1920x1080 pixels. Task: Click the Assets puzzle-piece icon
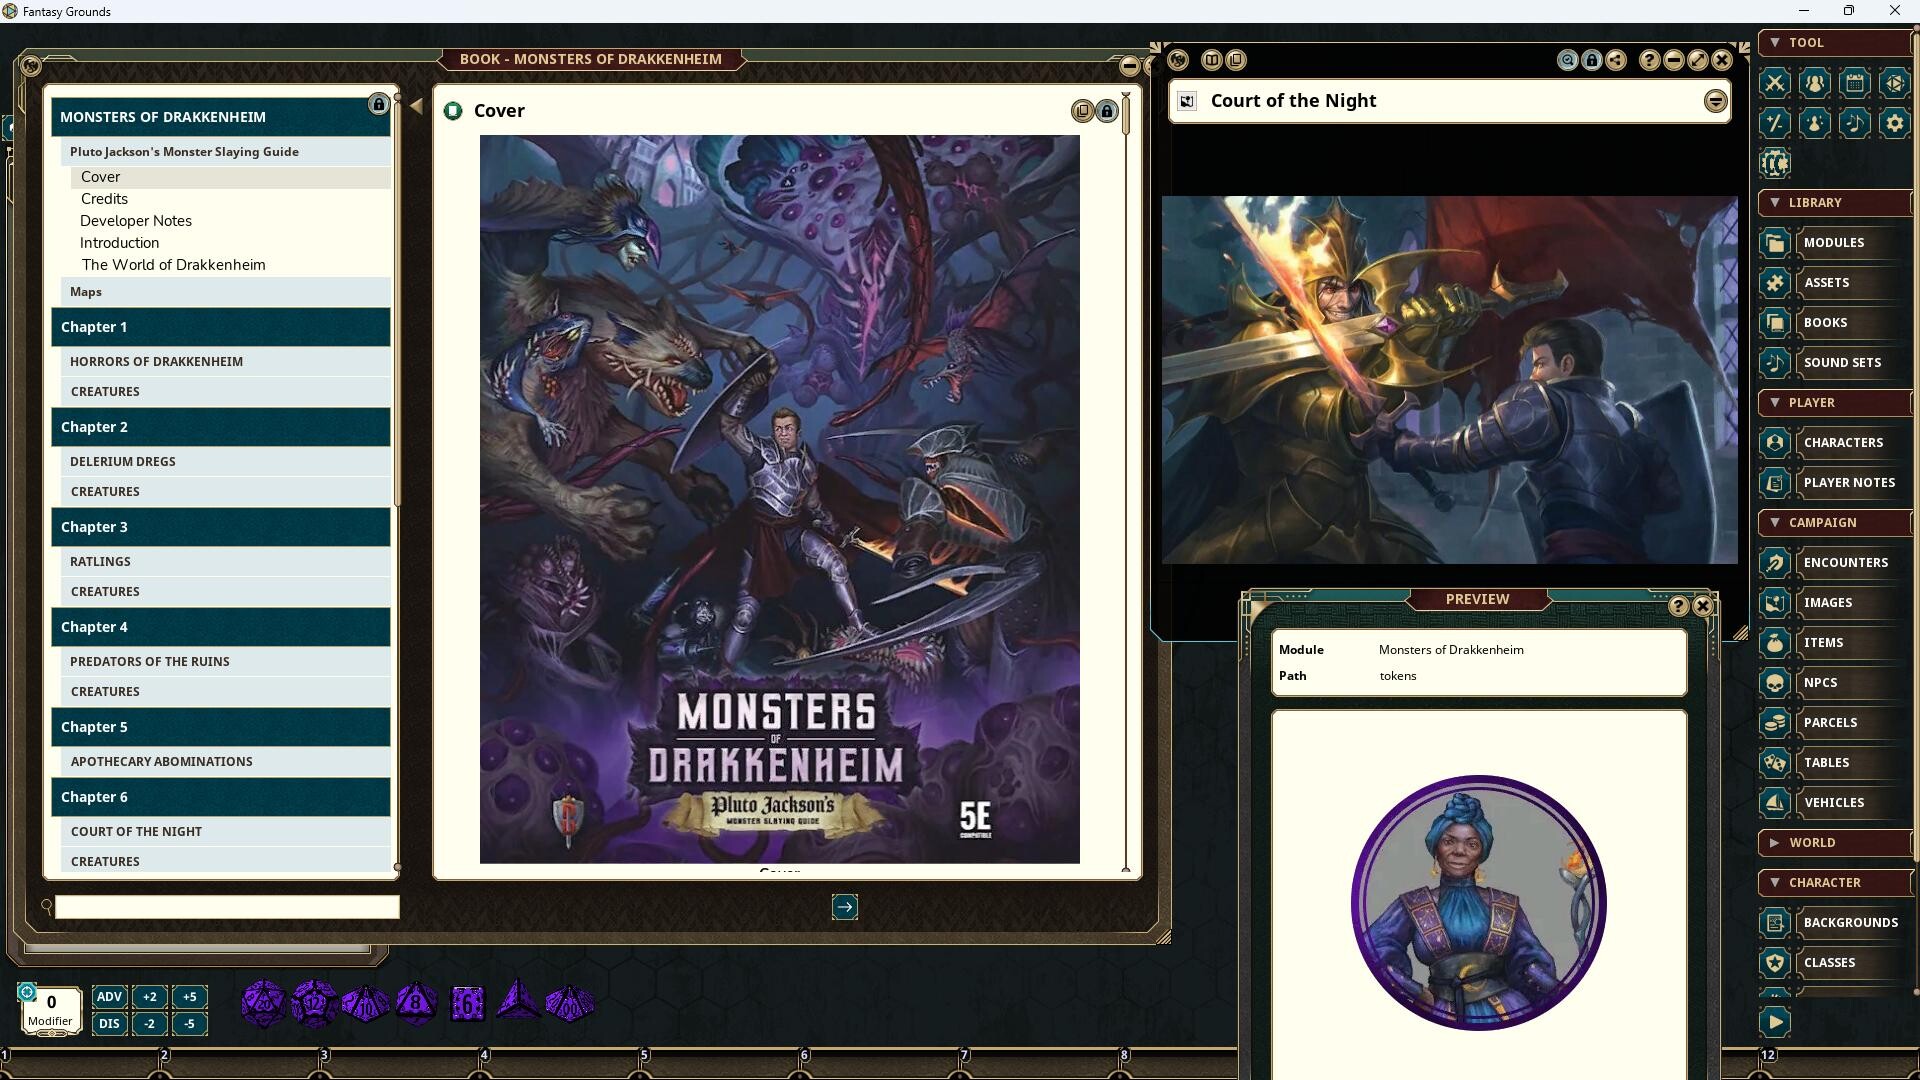point(1775,283)
